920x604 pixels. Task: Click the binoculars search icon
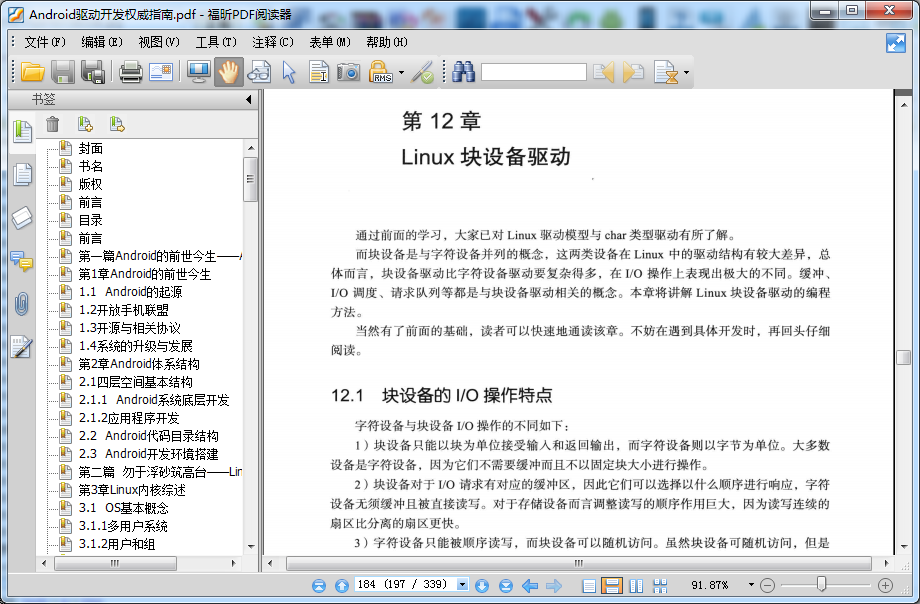[464, 72]
